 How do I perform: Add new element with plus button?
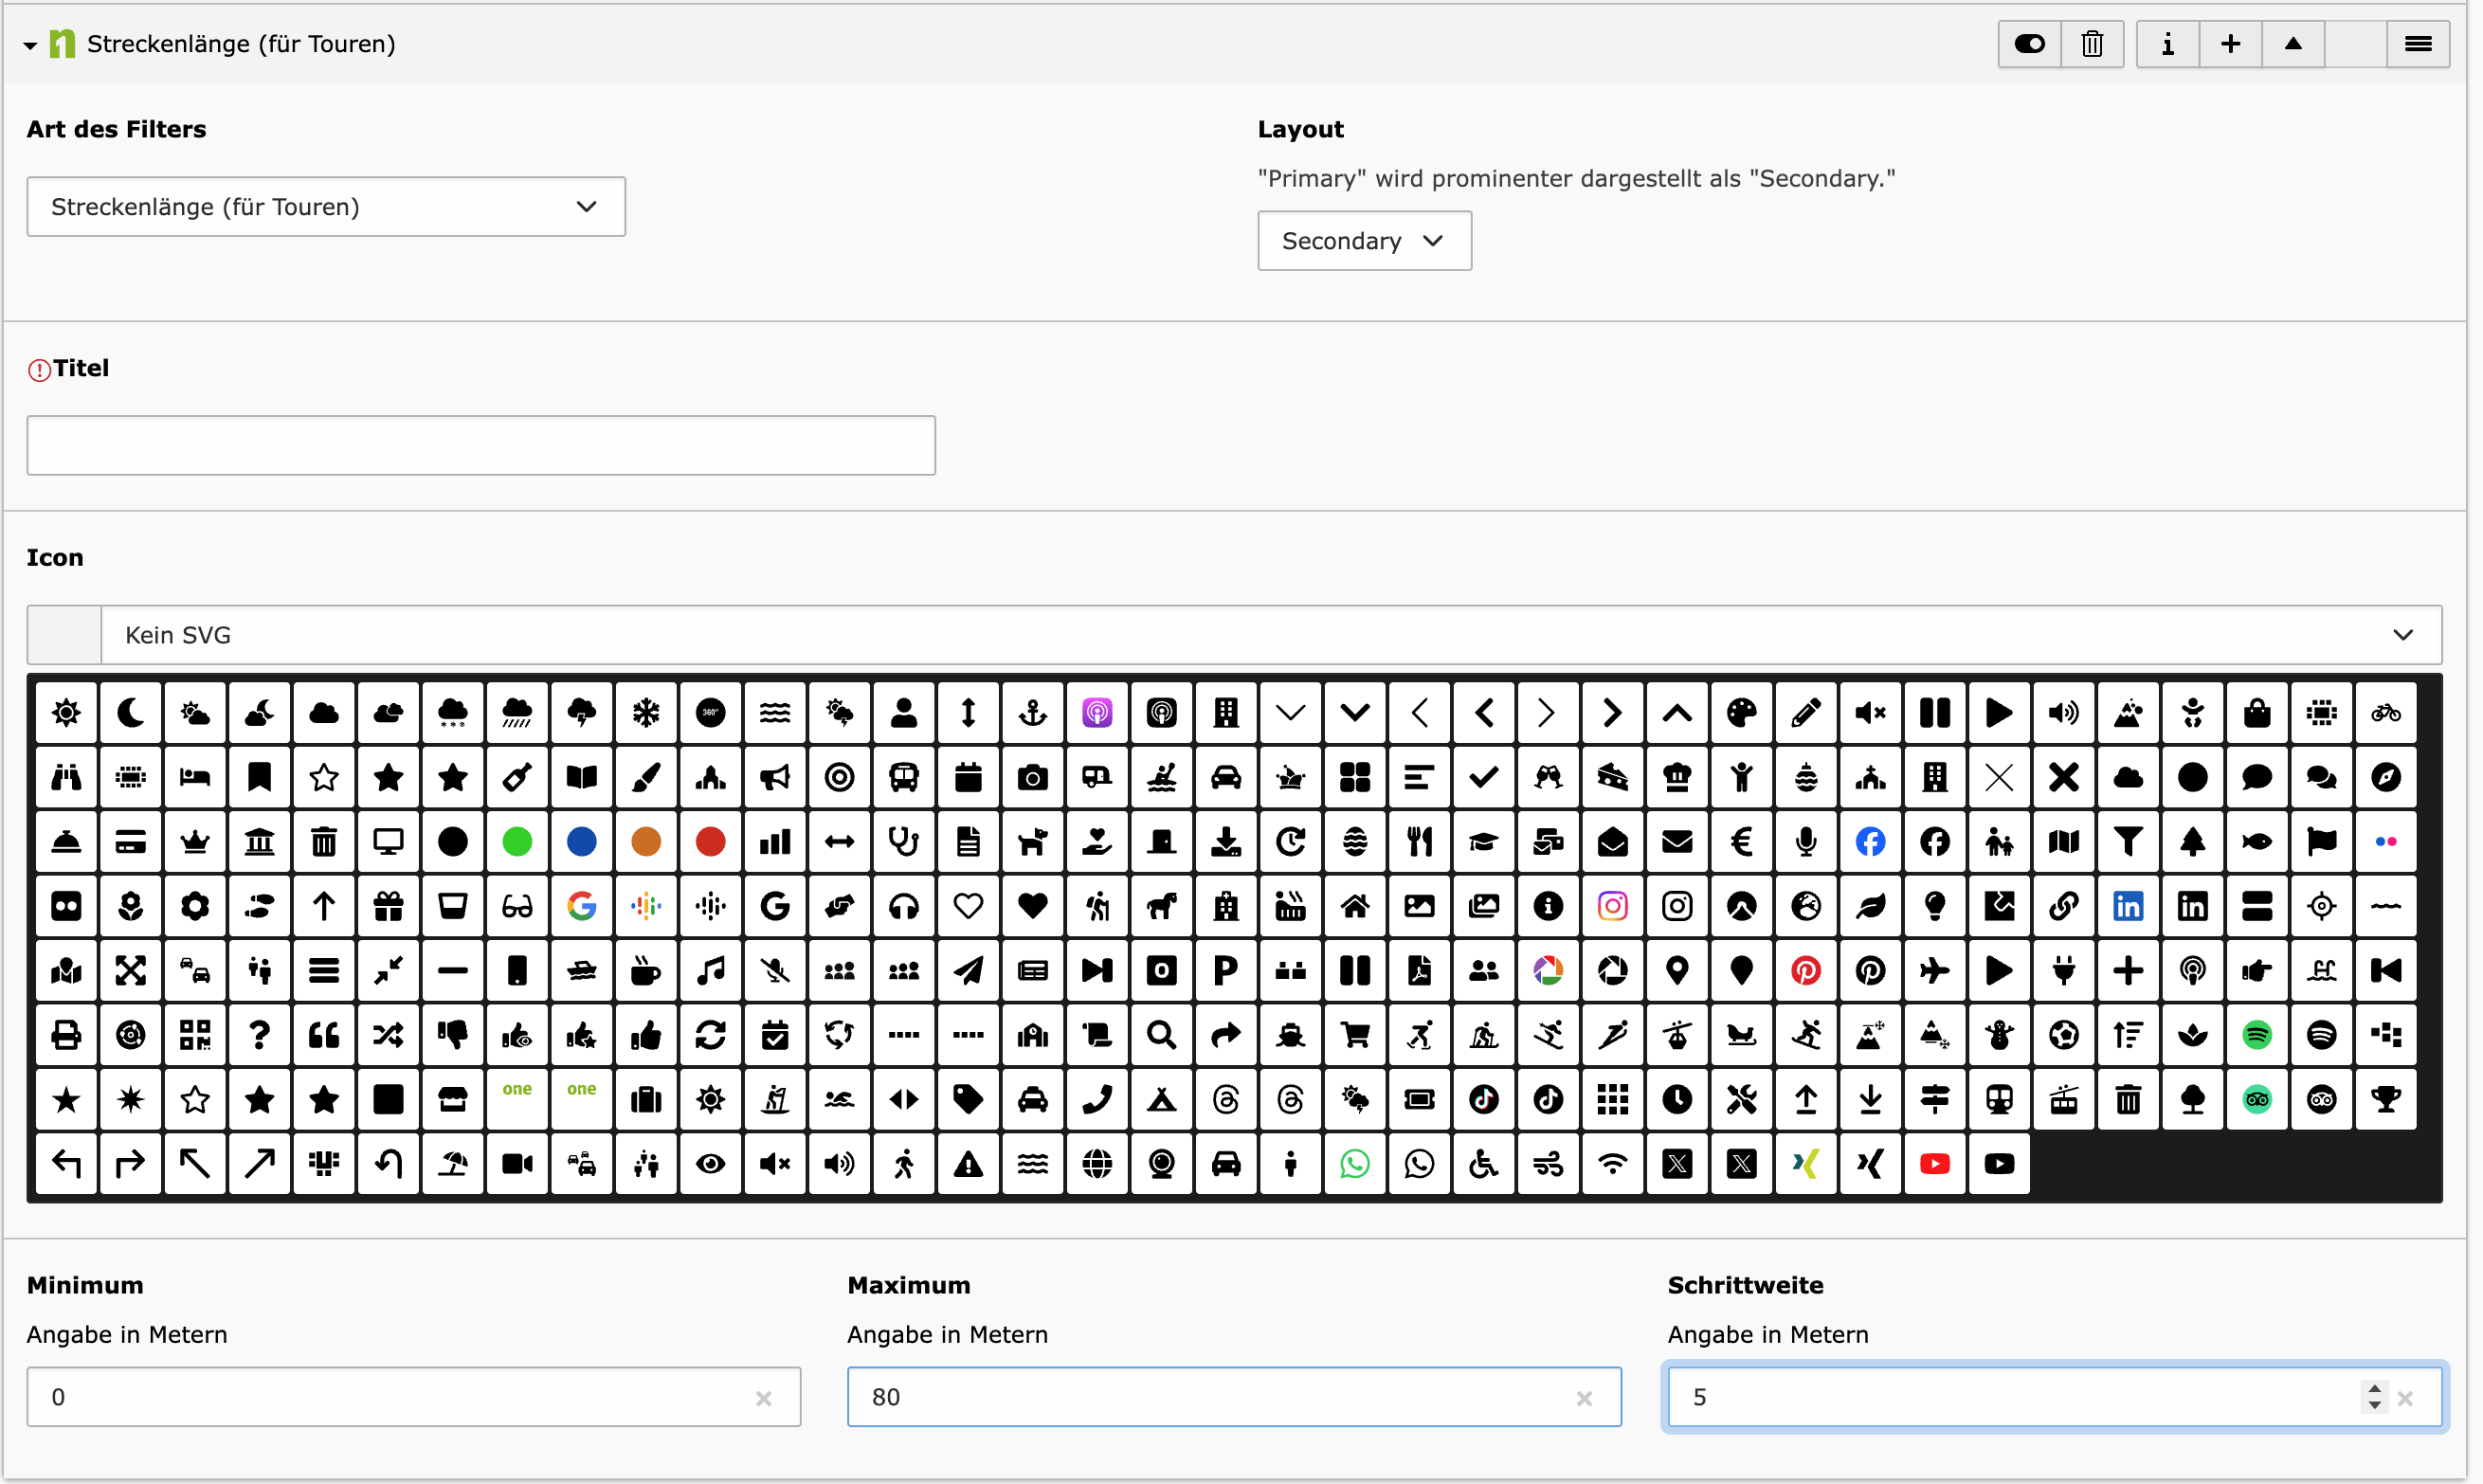point(2230,44)
